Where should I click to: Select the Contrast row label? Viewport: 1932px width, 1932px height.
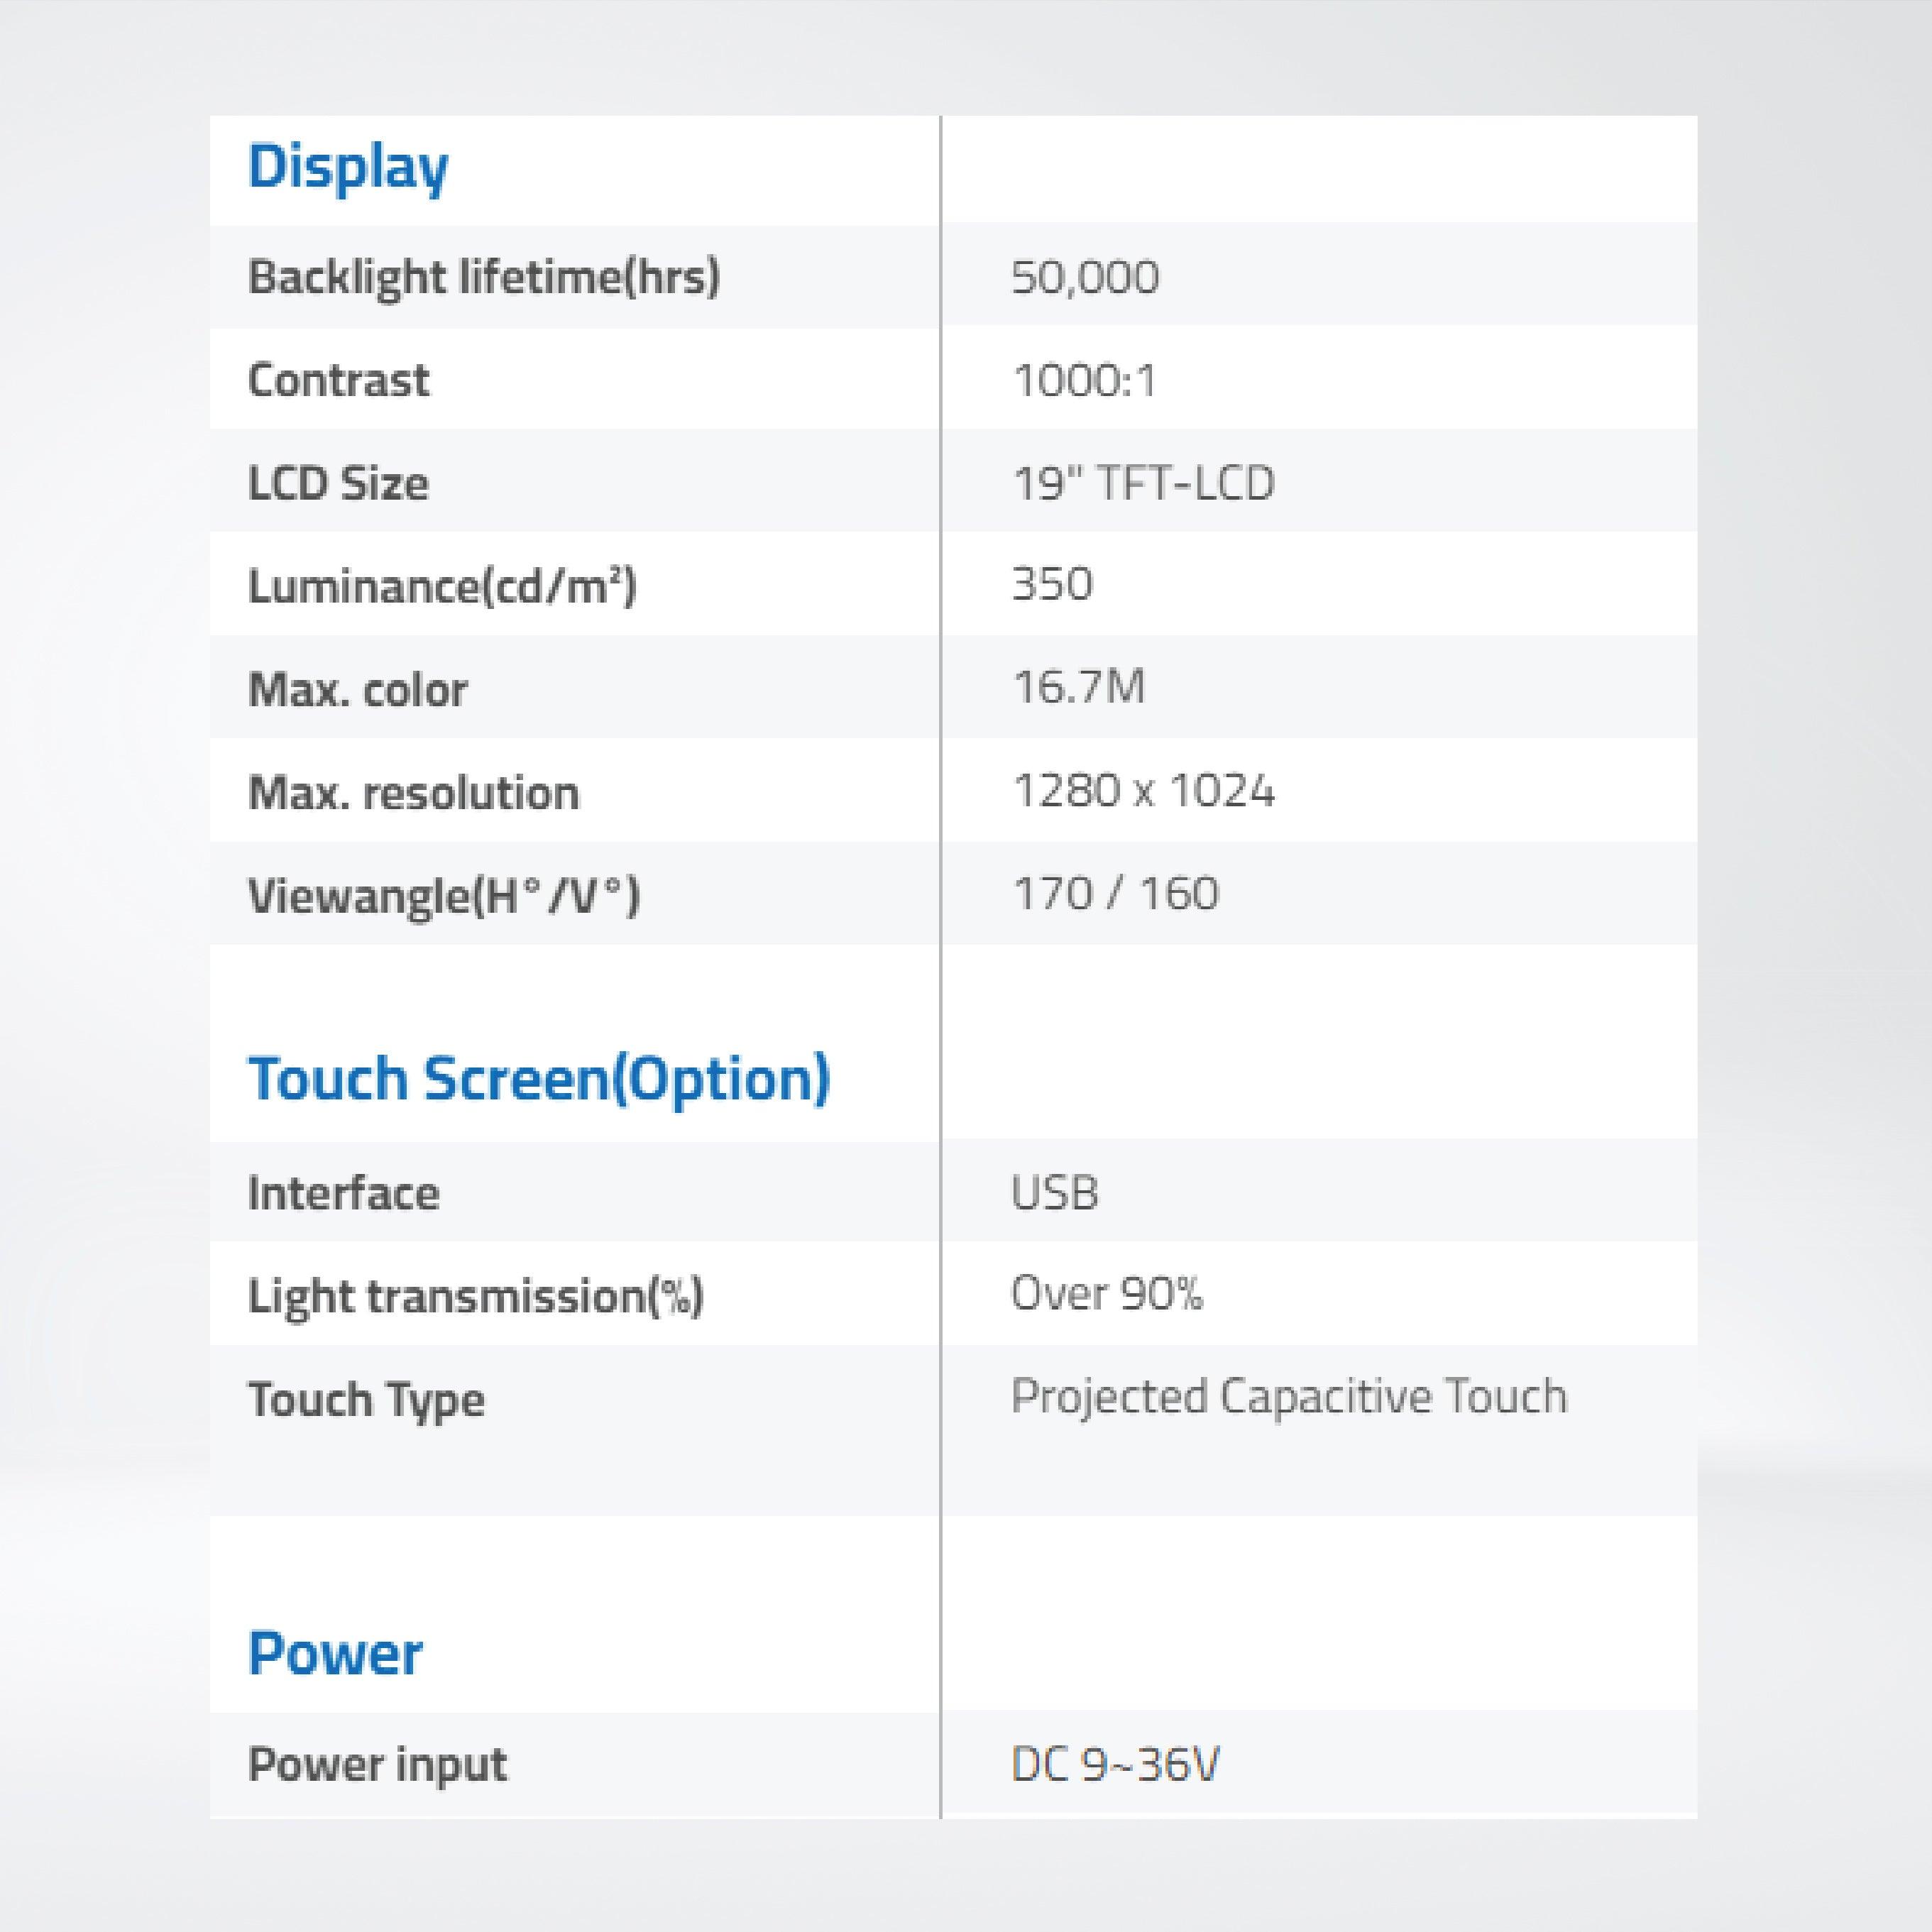pyautogui.click(x=339, y=380)
